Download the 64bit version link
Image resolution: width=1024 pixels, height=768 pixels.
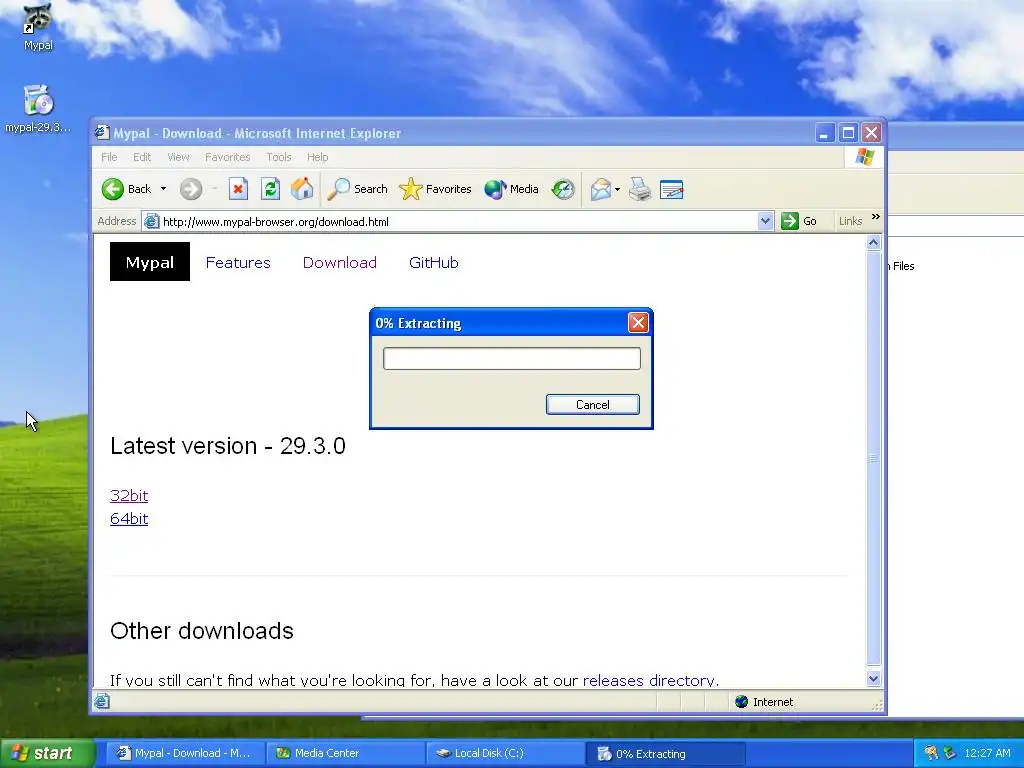pyautogui.click(x=129, y=519)
